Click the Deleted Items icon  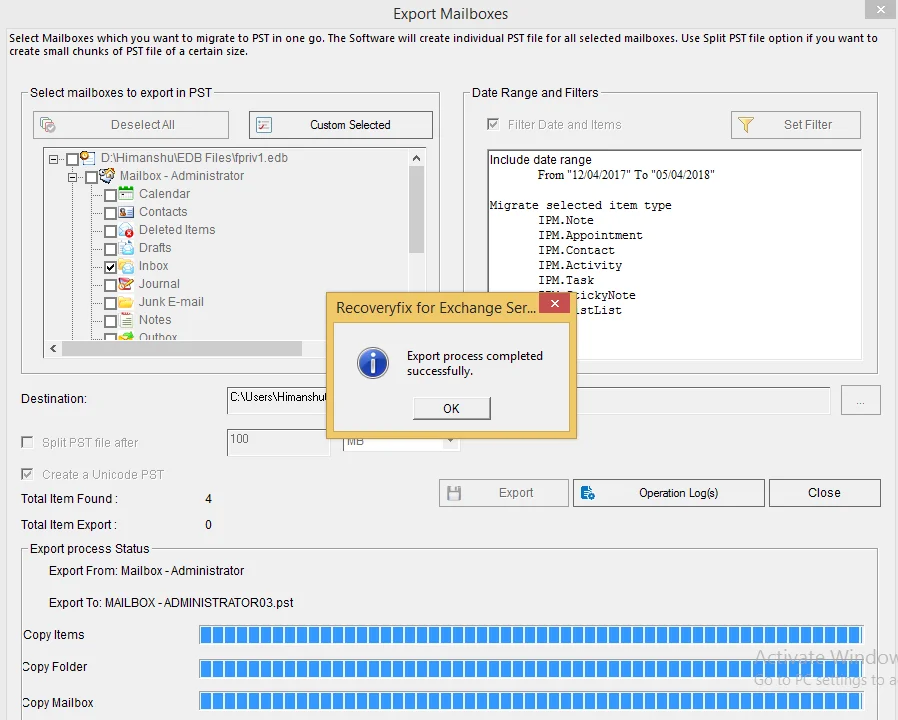pos(126,230)
